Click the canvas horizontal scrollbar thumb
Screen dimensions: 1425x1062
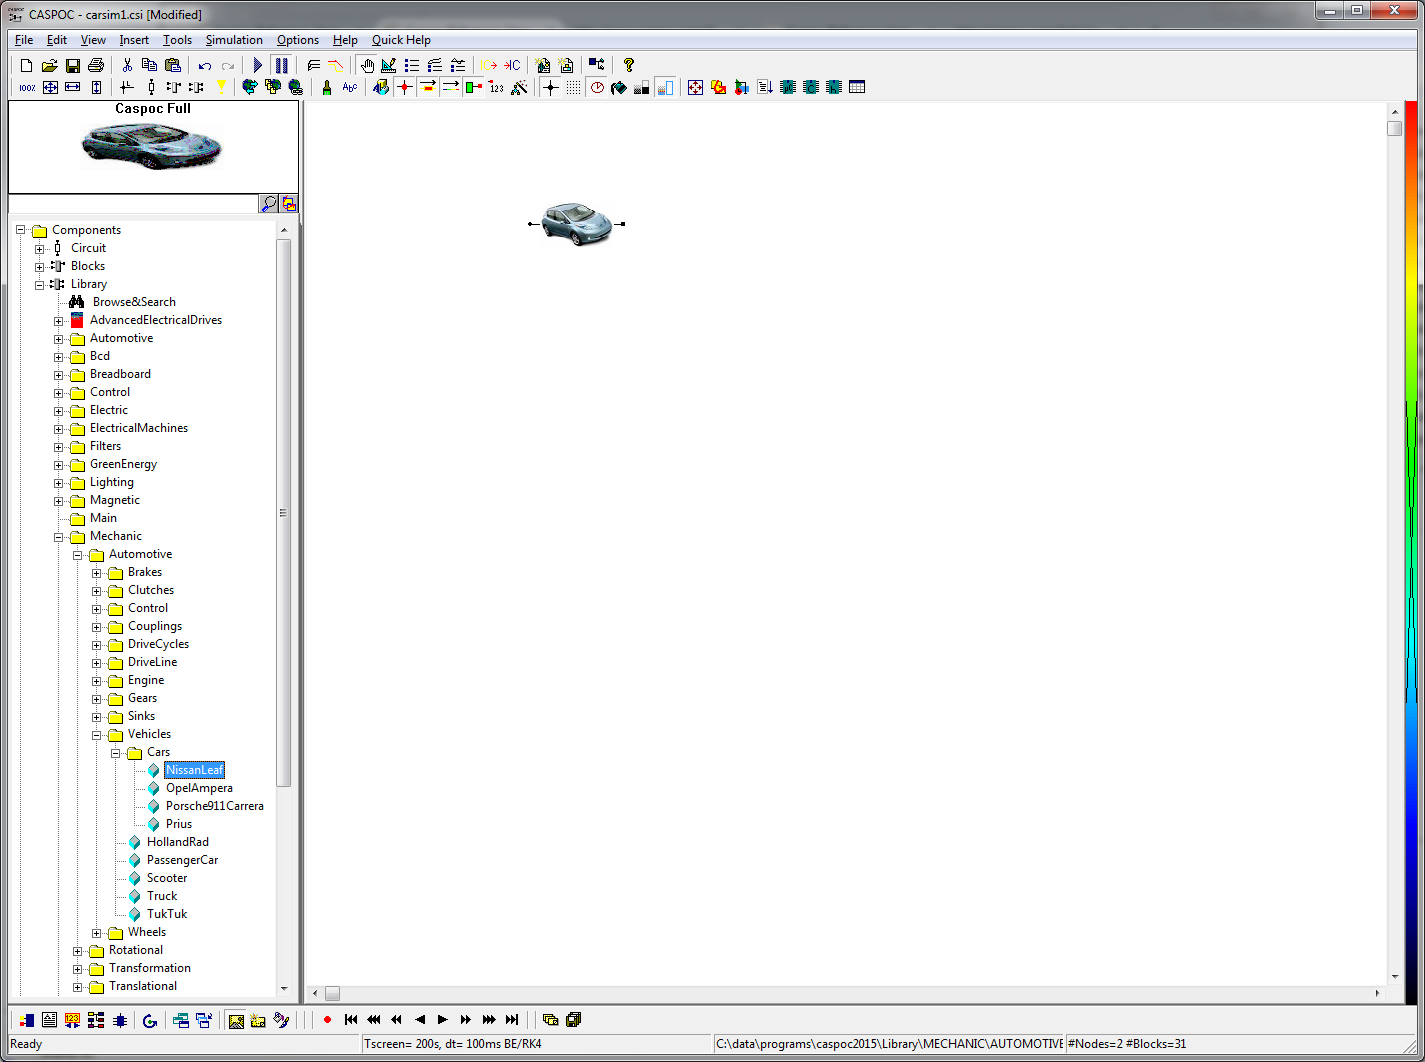click(x=333, y=993)
